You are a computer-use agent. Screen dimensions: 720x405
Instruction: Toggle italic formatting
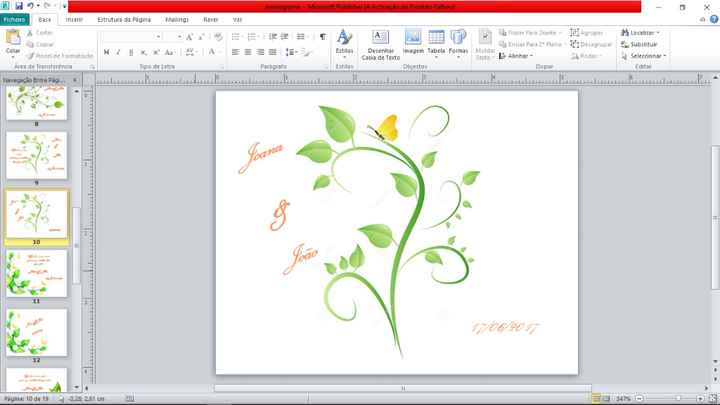coord(118,52)
